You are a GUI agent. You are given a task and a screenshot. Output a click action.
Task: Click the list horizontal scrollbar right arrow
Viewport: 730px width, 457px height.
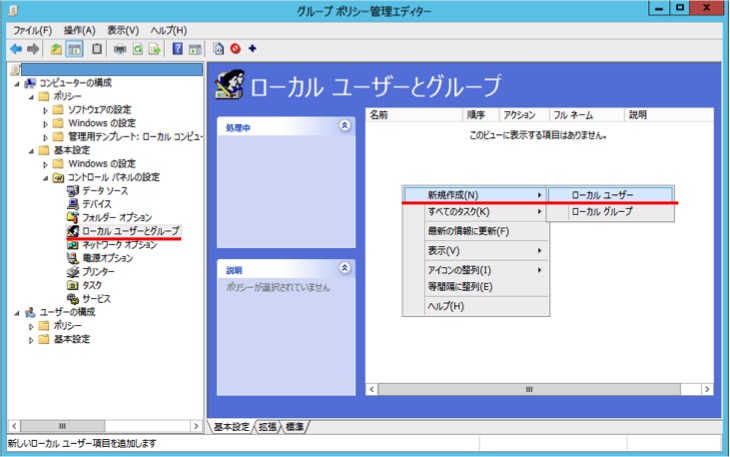(707, 389)
